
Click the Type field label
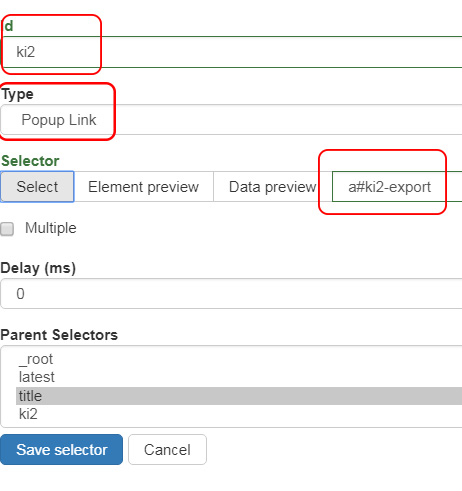tap(17, 94)
